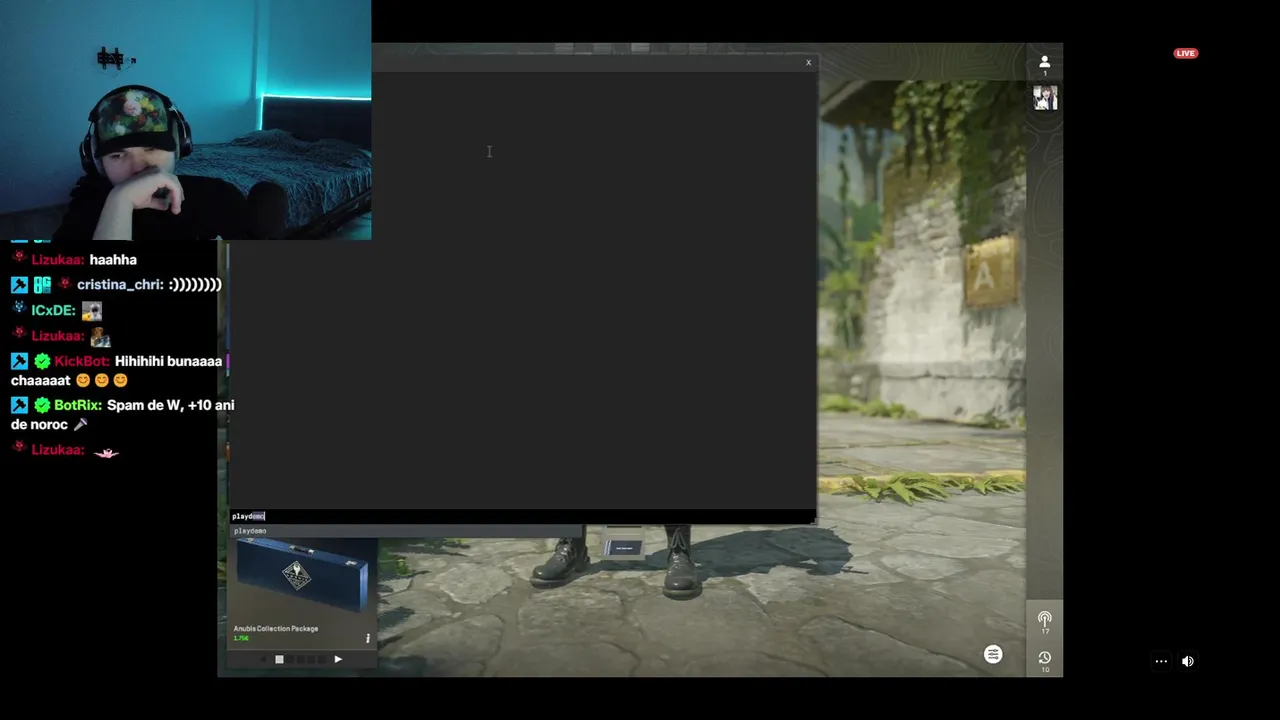Click the friend avatar in sidebar
Image resolution: width=1280 pixels, height=720 pixels.
click(x=1045, y=98)
